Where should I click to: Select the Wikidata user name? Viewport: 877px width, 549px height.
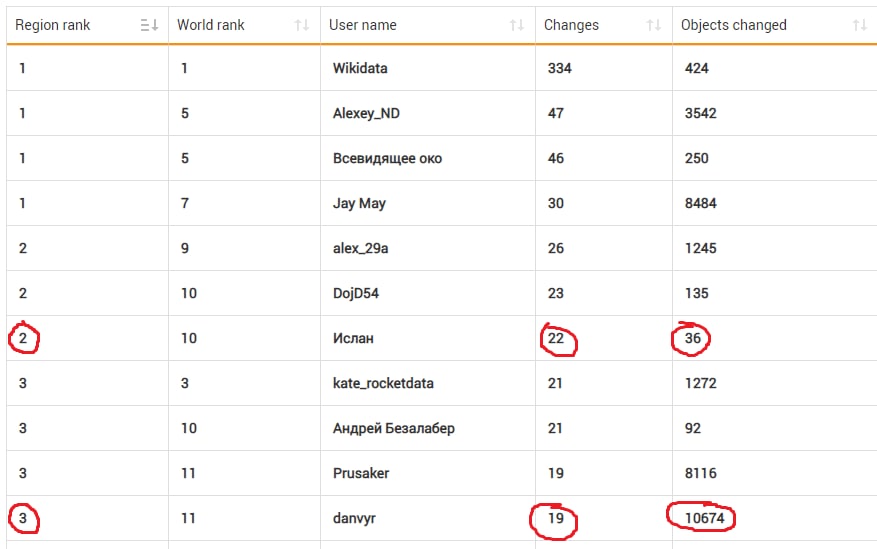tap(360, 68)
